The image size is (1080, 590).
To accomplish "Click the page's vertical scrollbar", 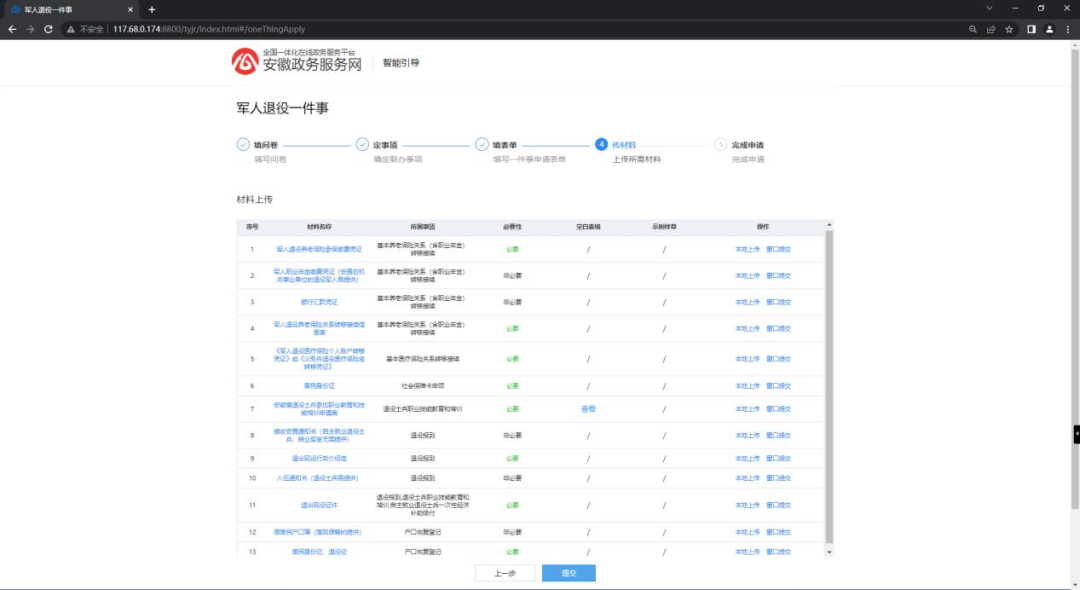I will tap(1074, 279).
